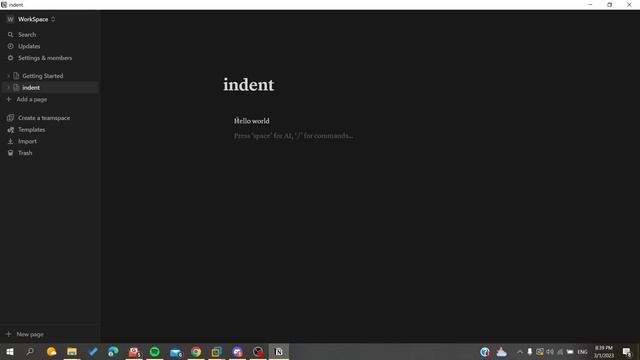Click the Updates clock icon
This screenshot has height=360, width=640.
click(x=11, y=46)
